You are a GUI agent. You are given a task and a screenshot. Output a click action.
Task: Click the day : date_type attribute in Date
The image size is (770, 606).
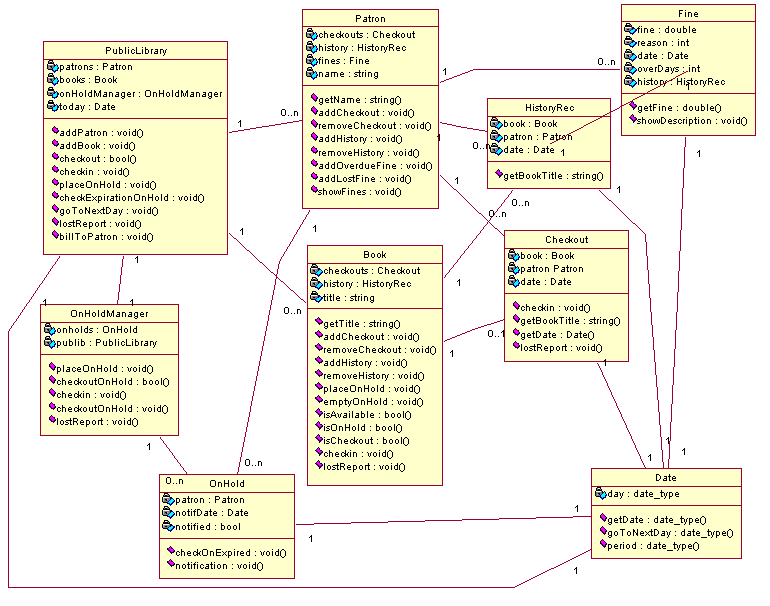coord(642,494)
